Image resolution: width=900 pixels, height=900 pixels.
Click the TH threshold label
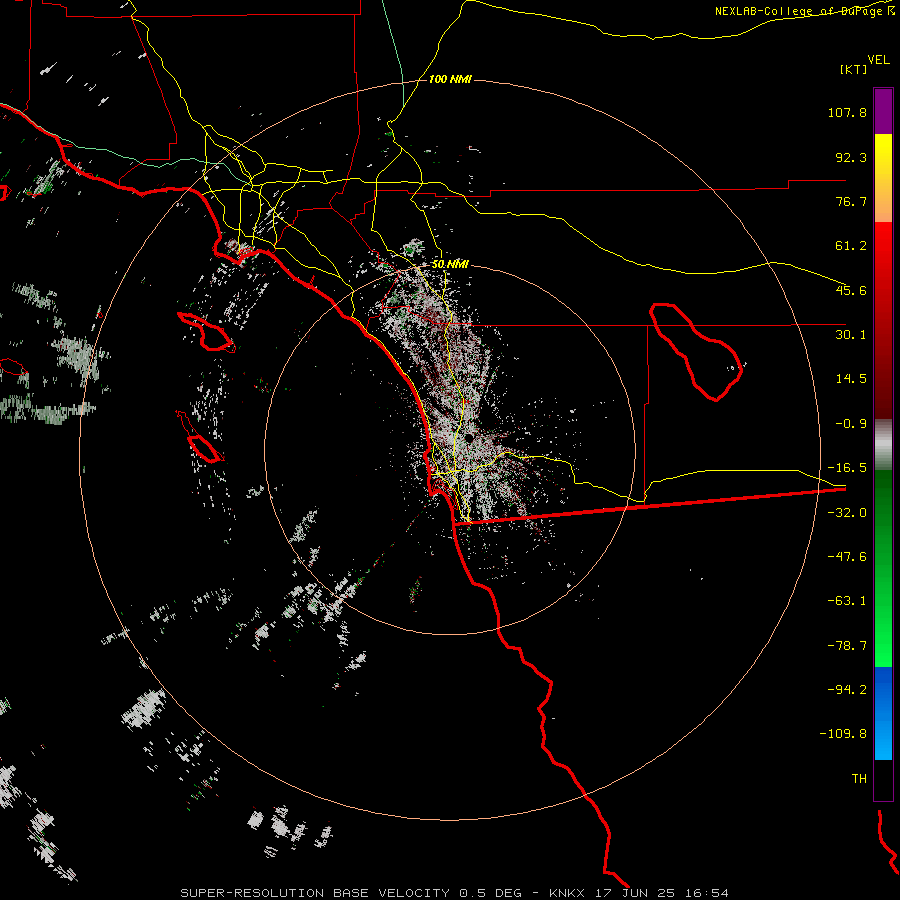[859, 778]
